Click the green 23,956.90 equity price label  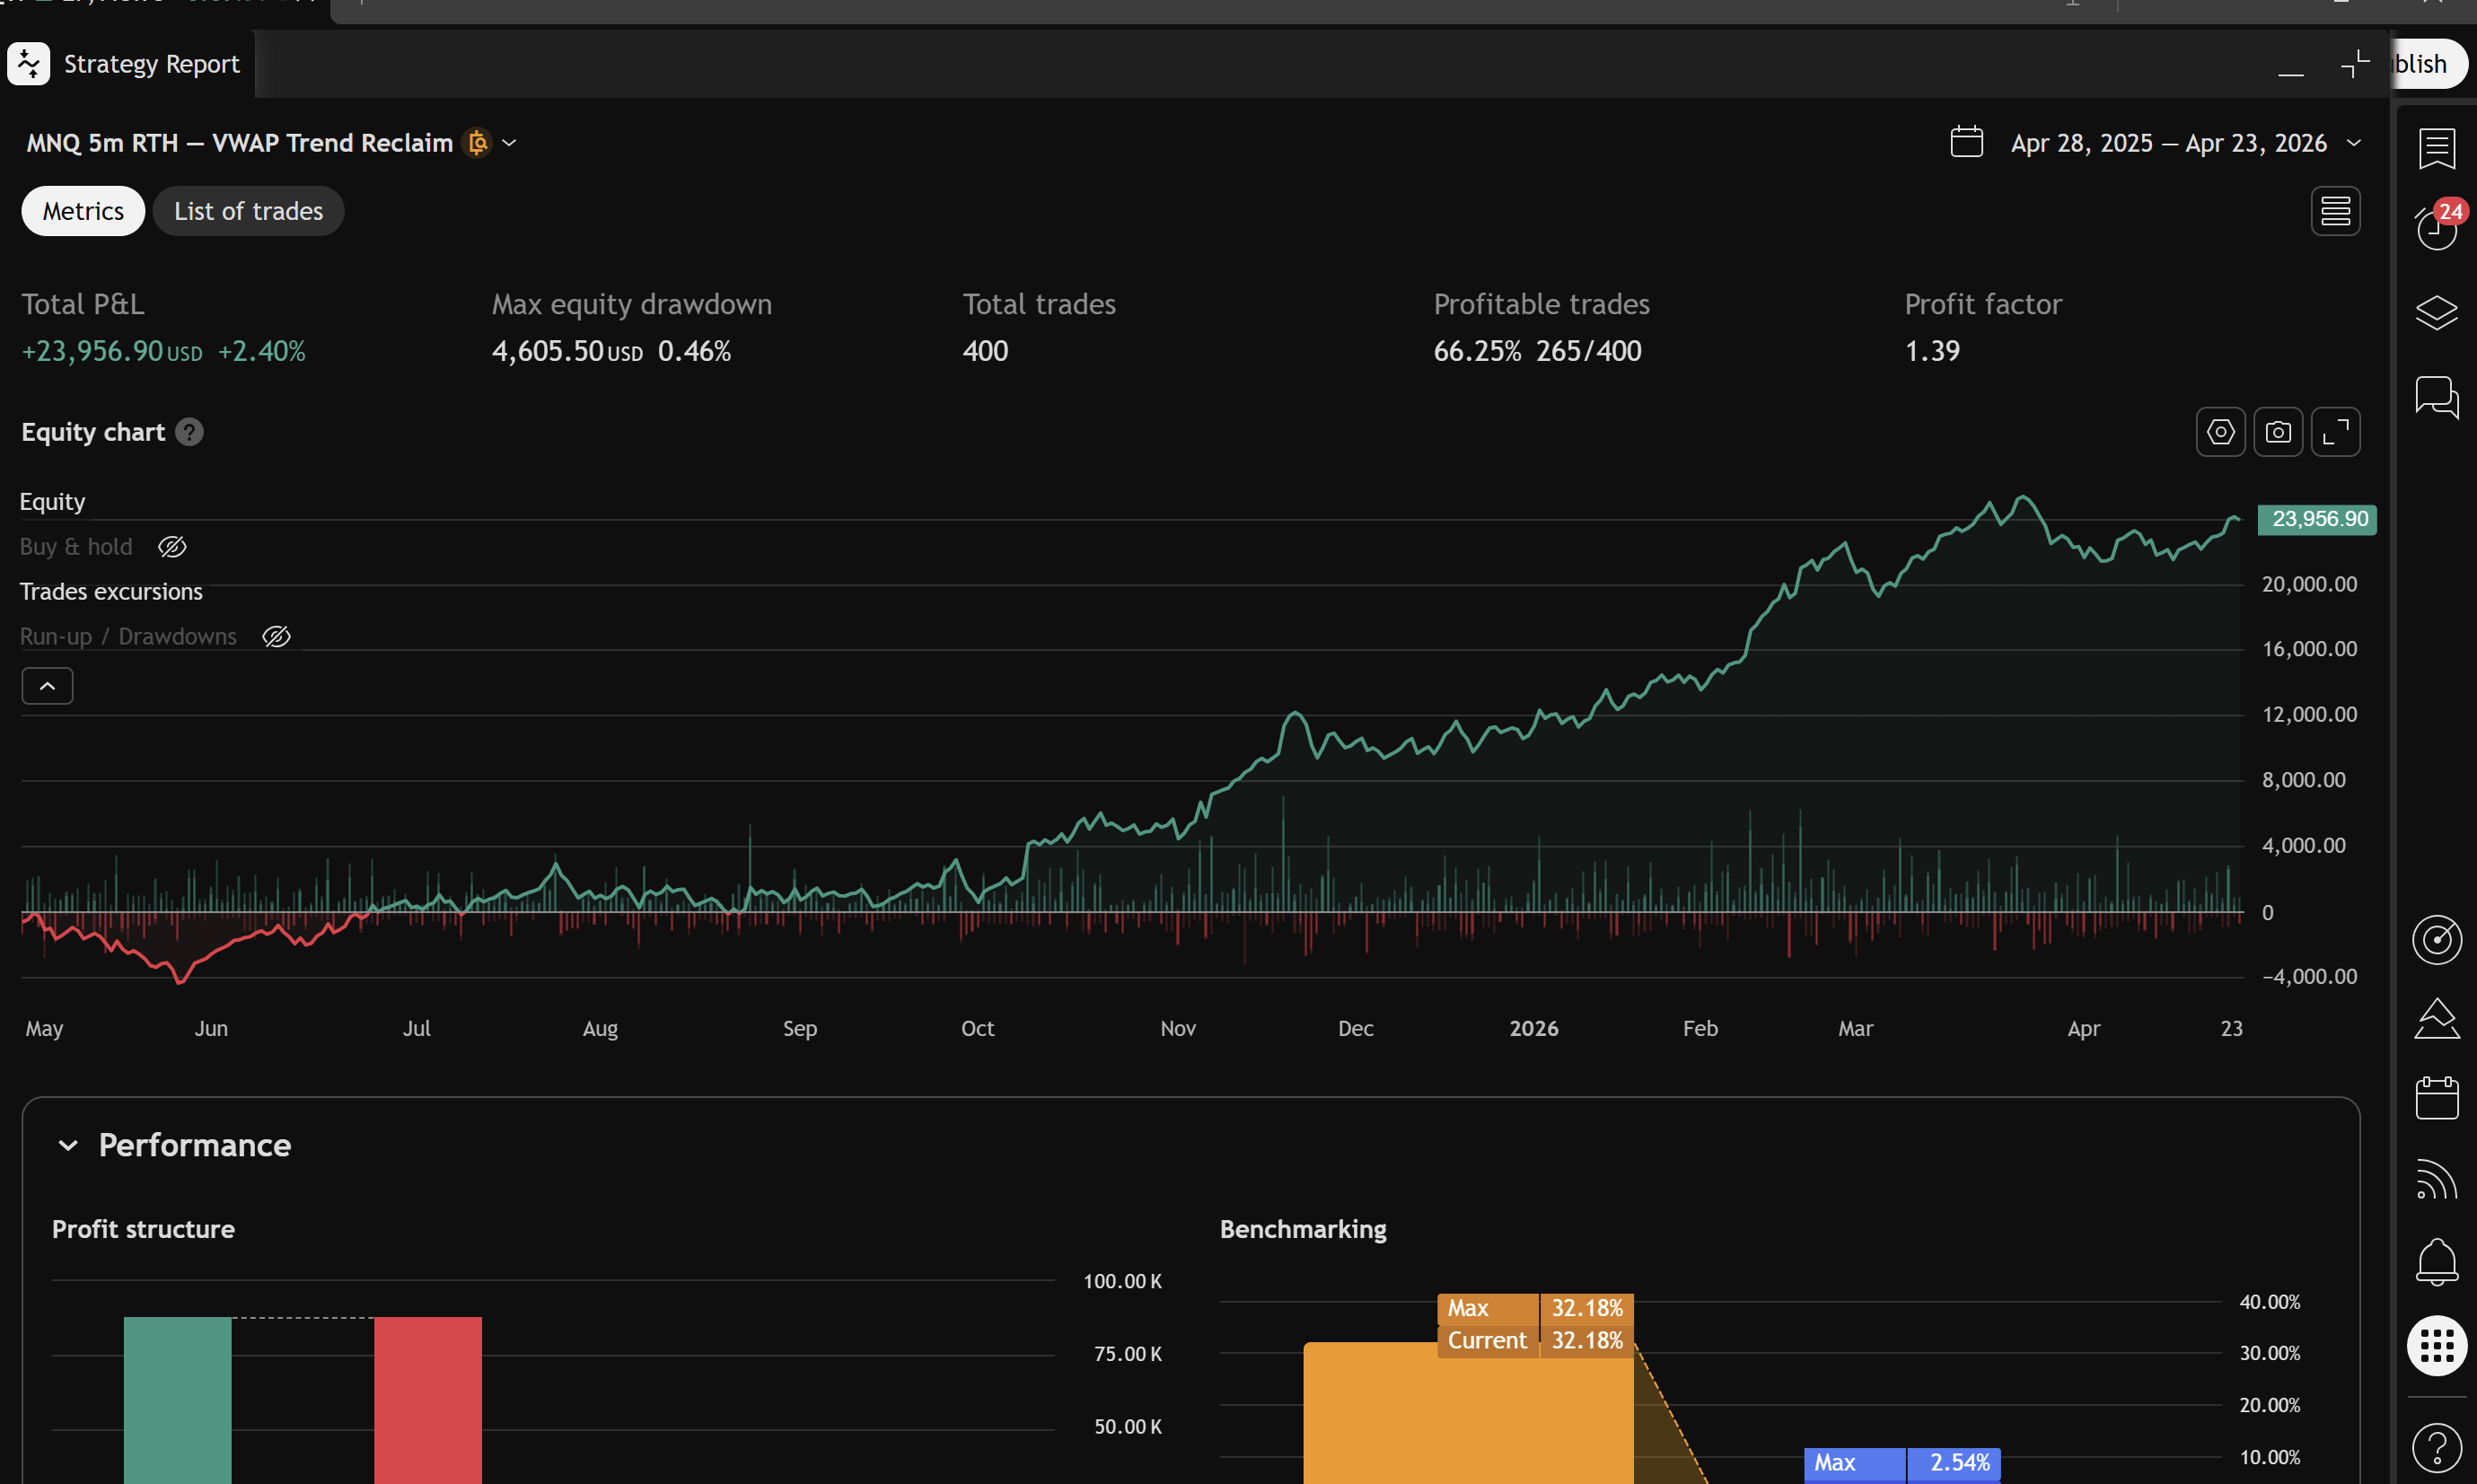2317,520
